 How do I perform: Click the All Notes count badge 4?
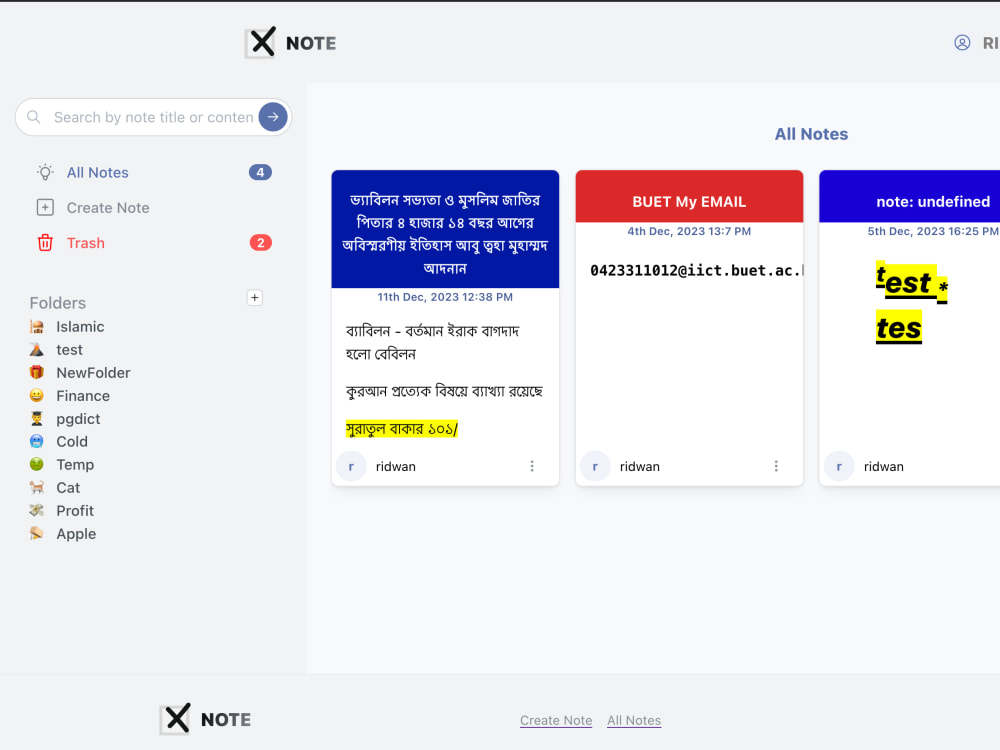click(260, 172)
